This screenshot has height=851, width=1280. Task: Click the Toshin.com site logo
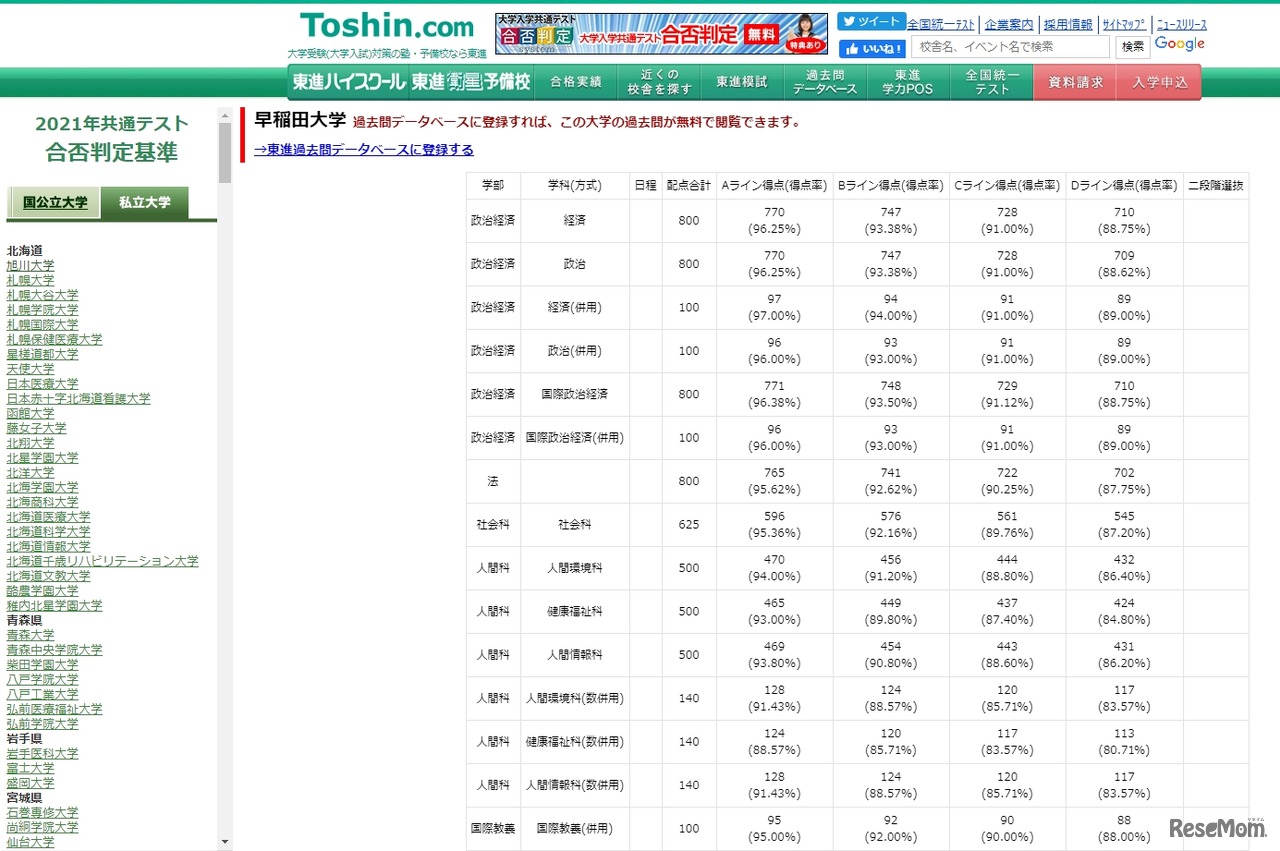point(387,27)
